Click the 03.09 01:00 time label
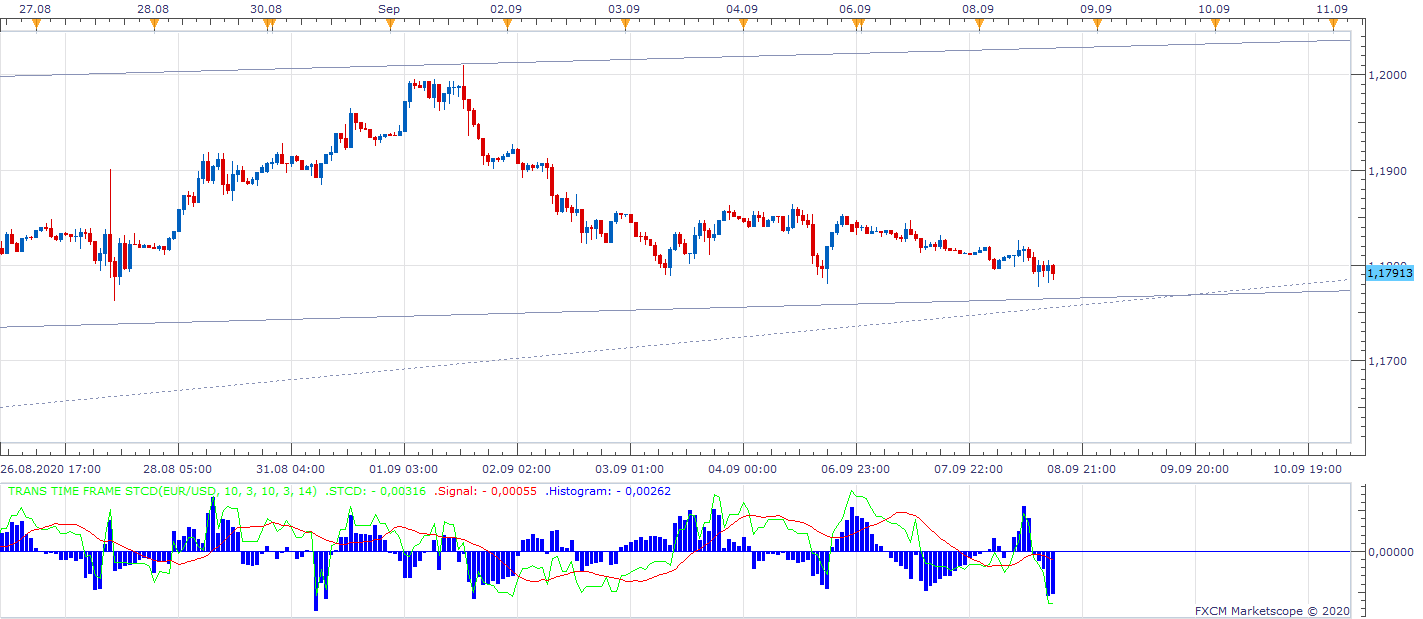Image resolution: width=1423 pixels, height=619 pixels. click(630, 468)
